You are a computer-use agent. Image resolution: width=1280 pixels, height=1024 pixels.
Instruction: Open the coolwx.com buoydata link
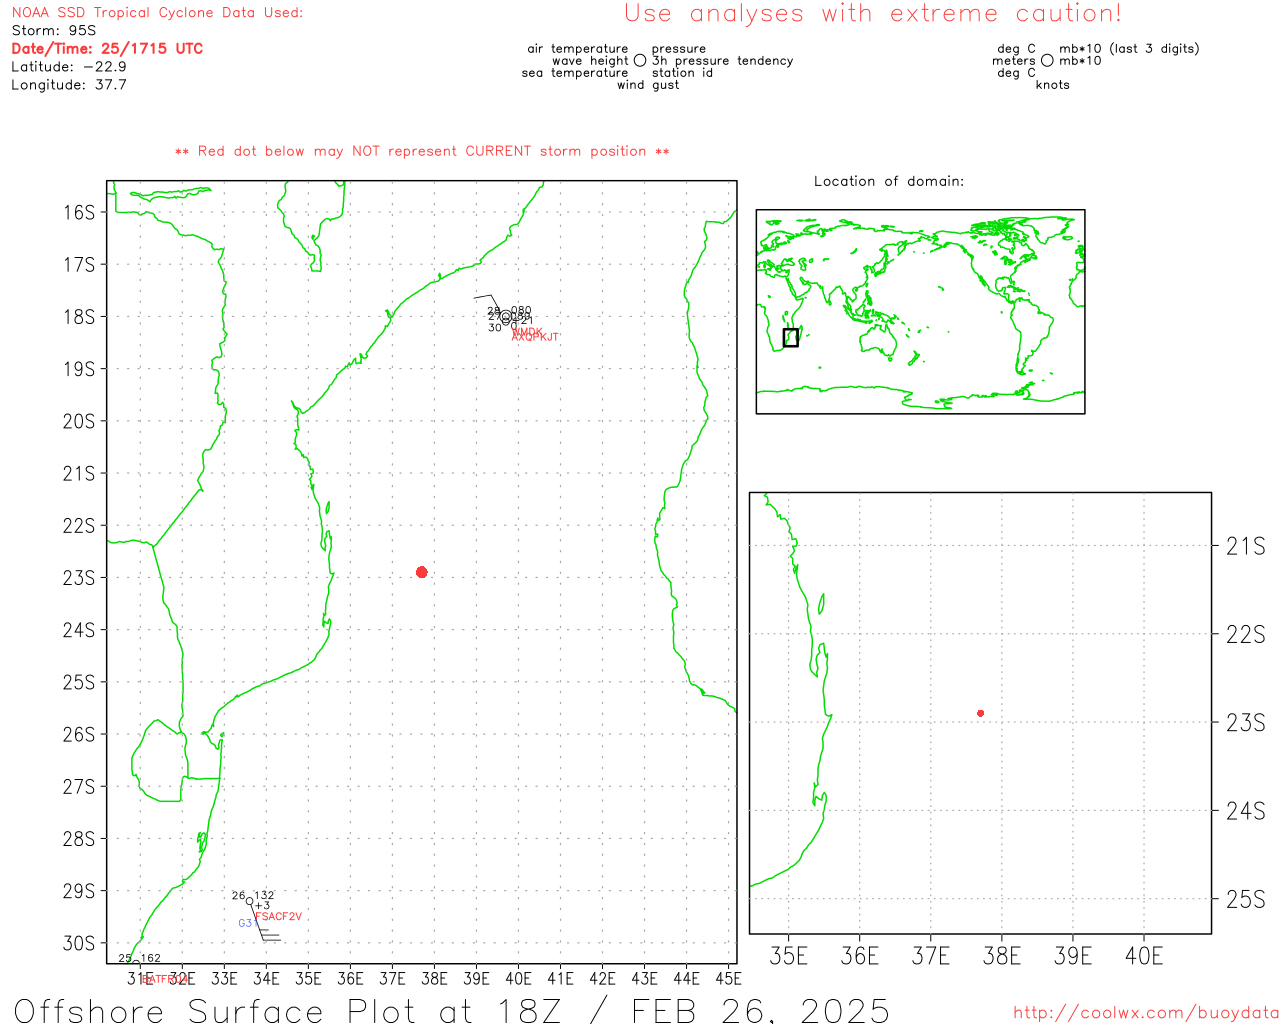click(1146, 1013)
